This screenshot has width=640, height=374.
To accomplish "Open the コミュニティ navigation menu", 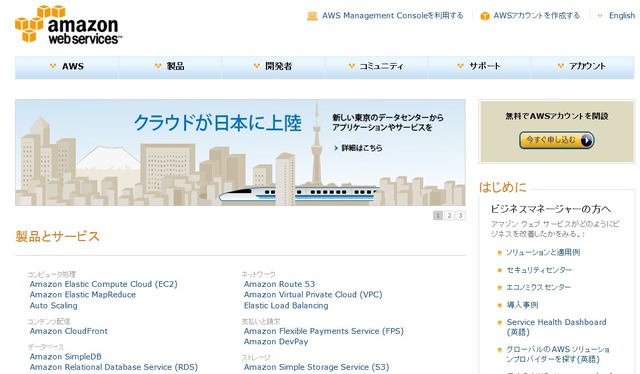I will click(376, 67).
